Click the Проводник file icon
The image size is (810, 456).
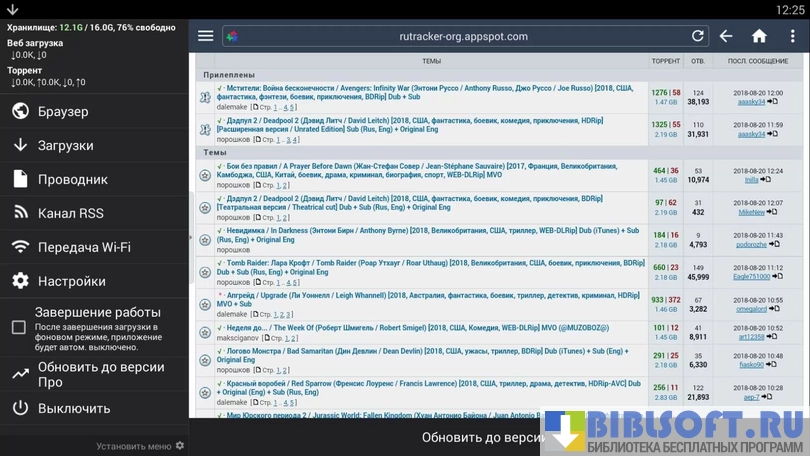[x=20, y=179]
